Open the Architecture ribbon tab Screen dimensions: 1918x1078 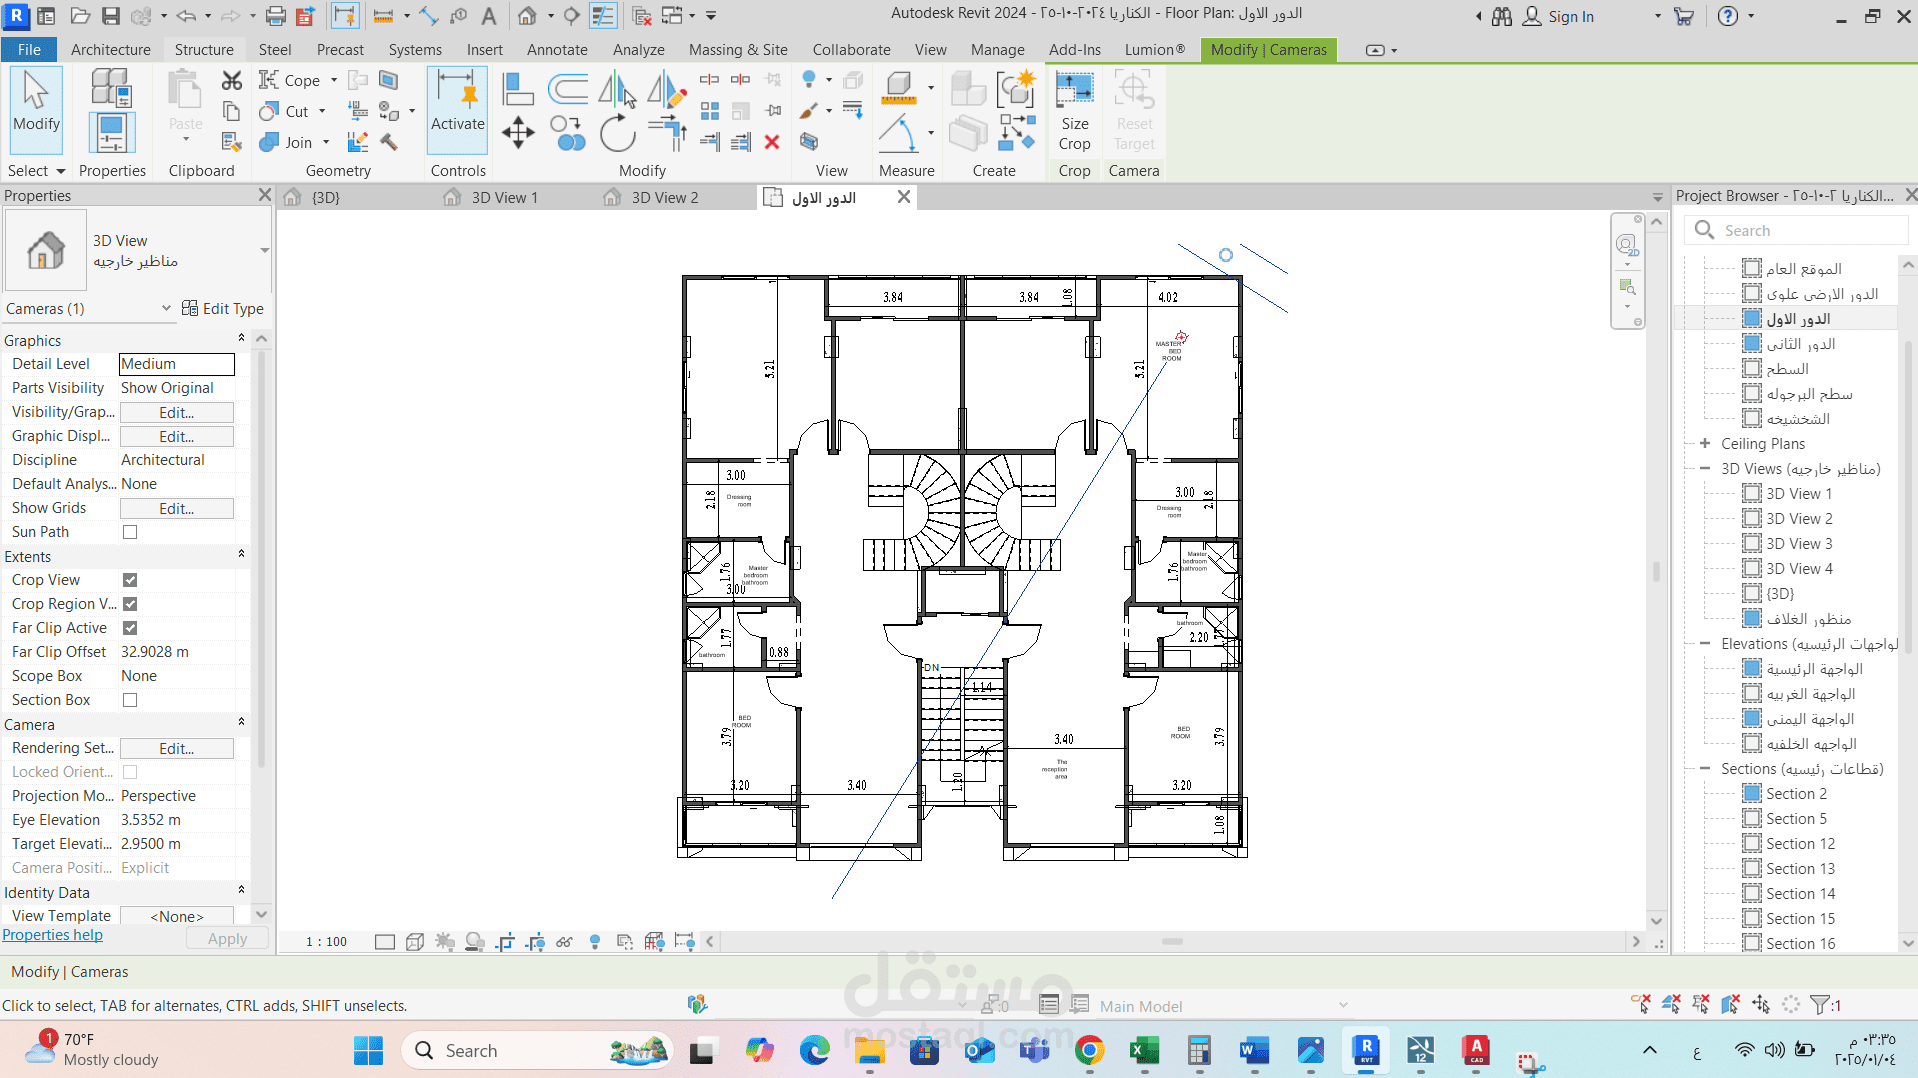point(111,49)
